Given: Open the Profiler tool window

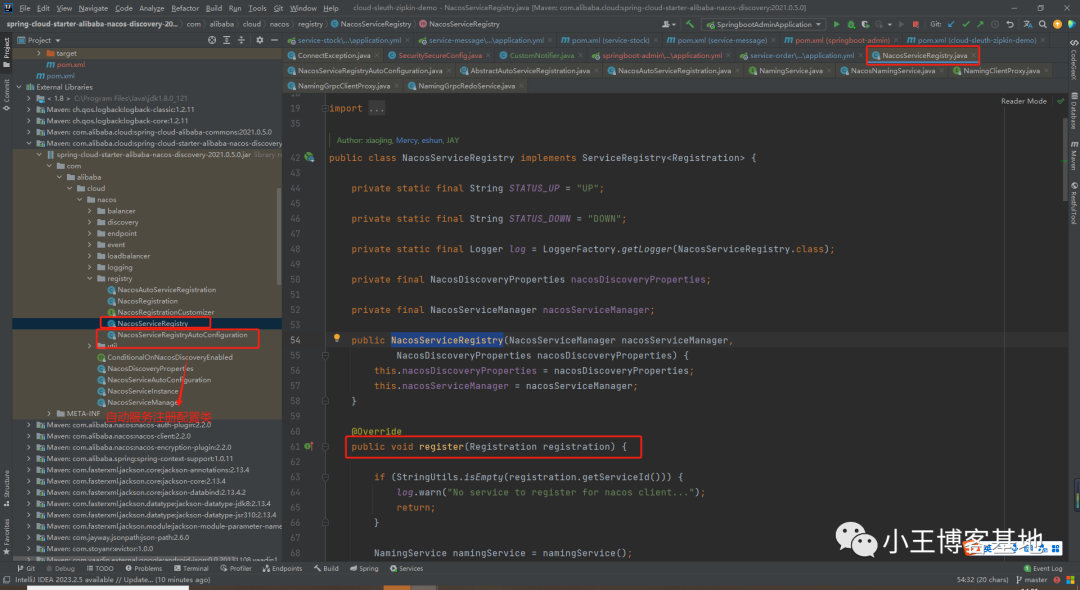Looking at the screenshot, I should 236,569.
